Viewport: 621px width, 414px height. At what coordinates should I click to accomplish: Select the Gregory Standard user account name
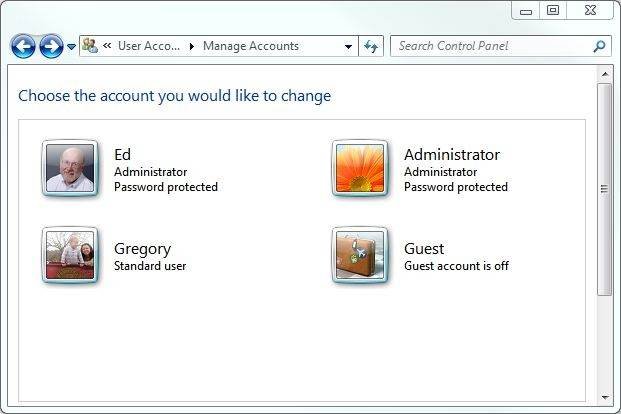(142, 248)
